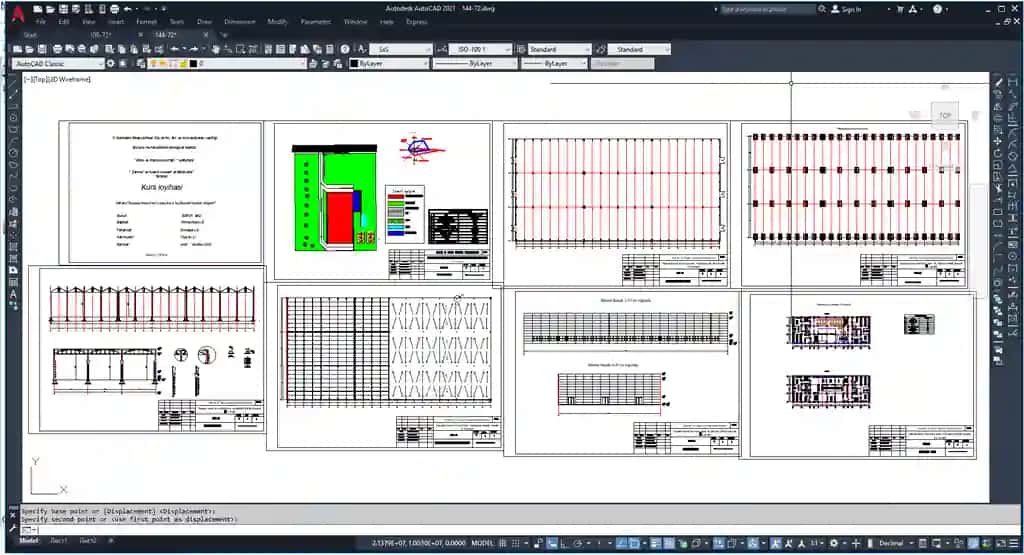This screenshot has height=555, width=1024.
Task: Toggle polar tracking in the status bar
Action: 578,543
